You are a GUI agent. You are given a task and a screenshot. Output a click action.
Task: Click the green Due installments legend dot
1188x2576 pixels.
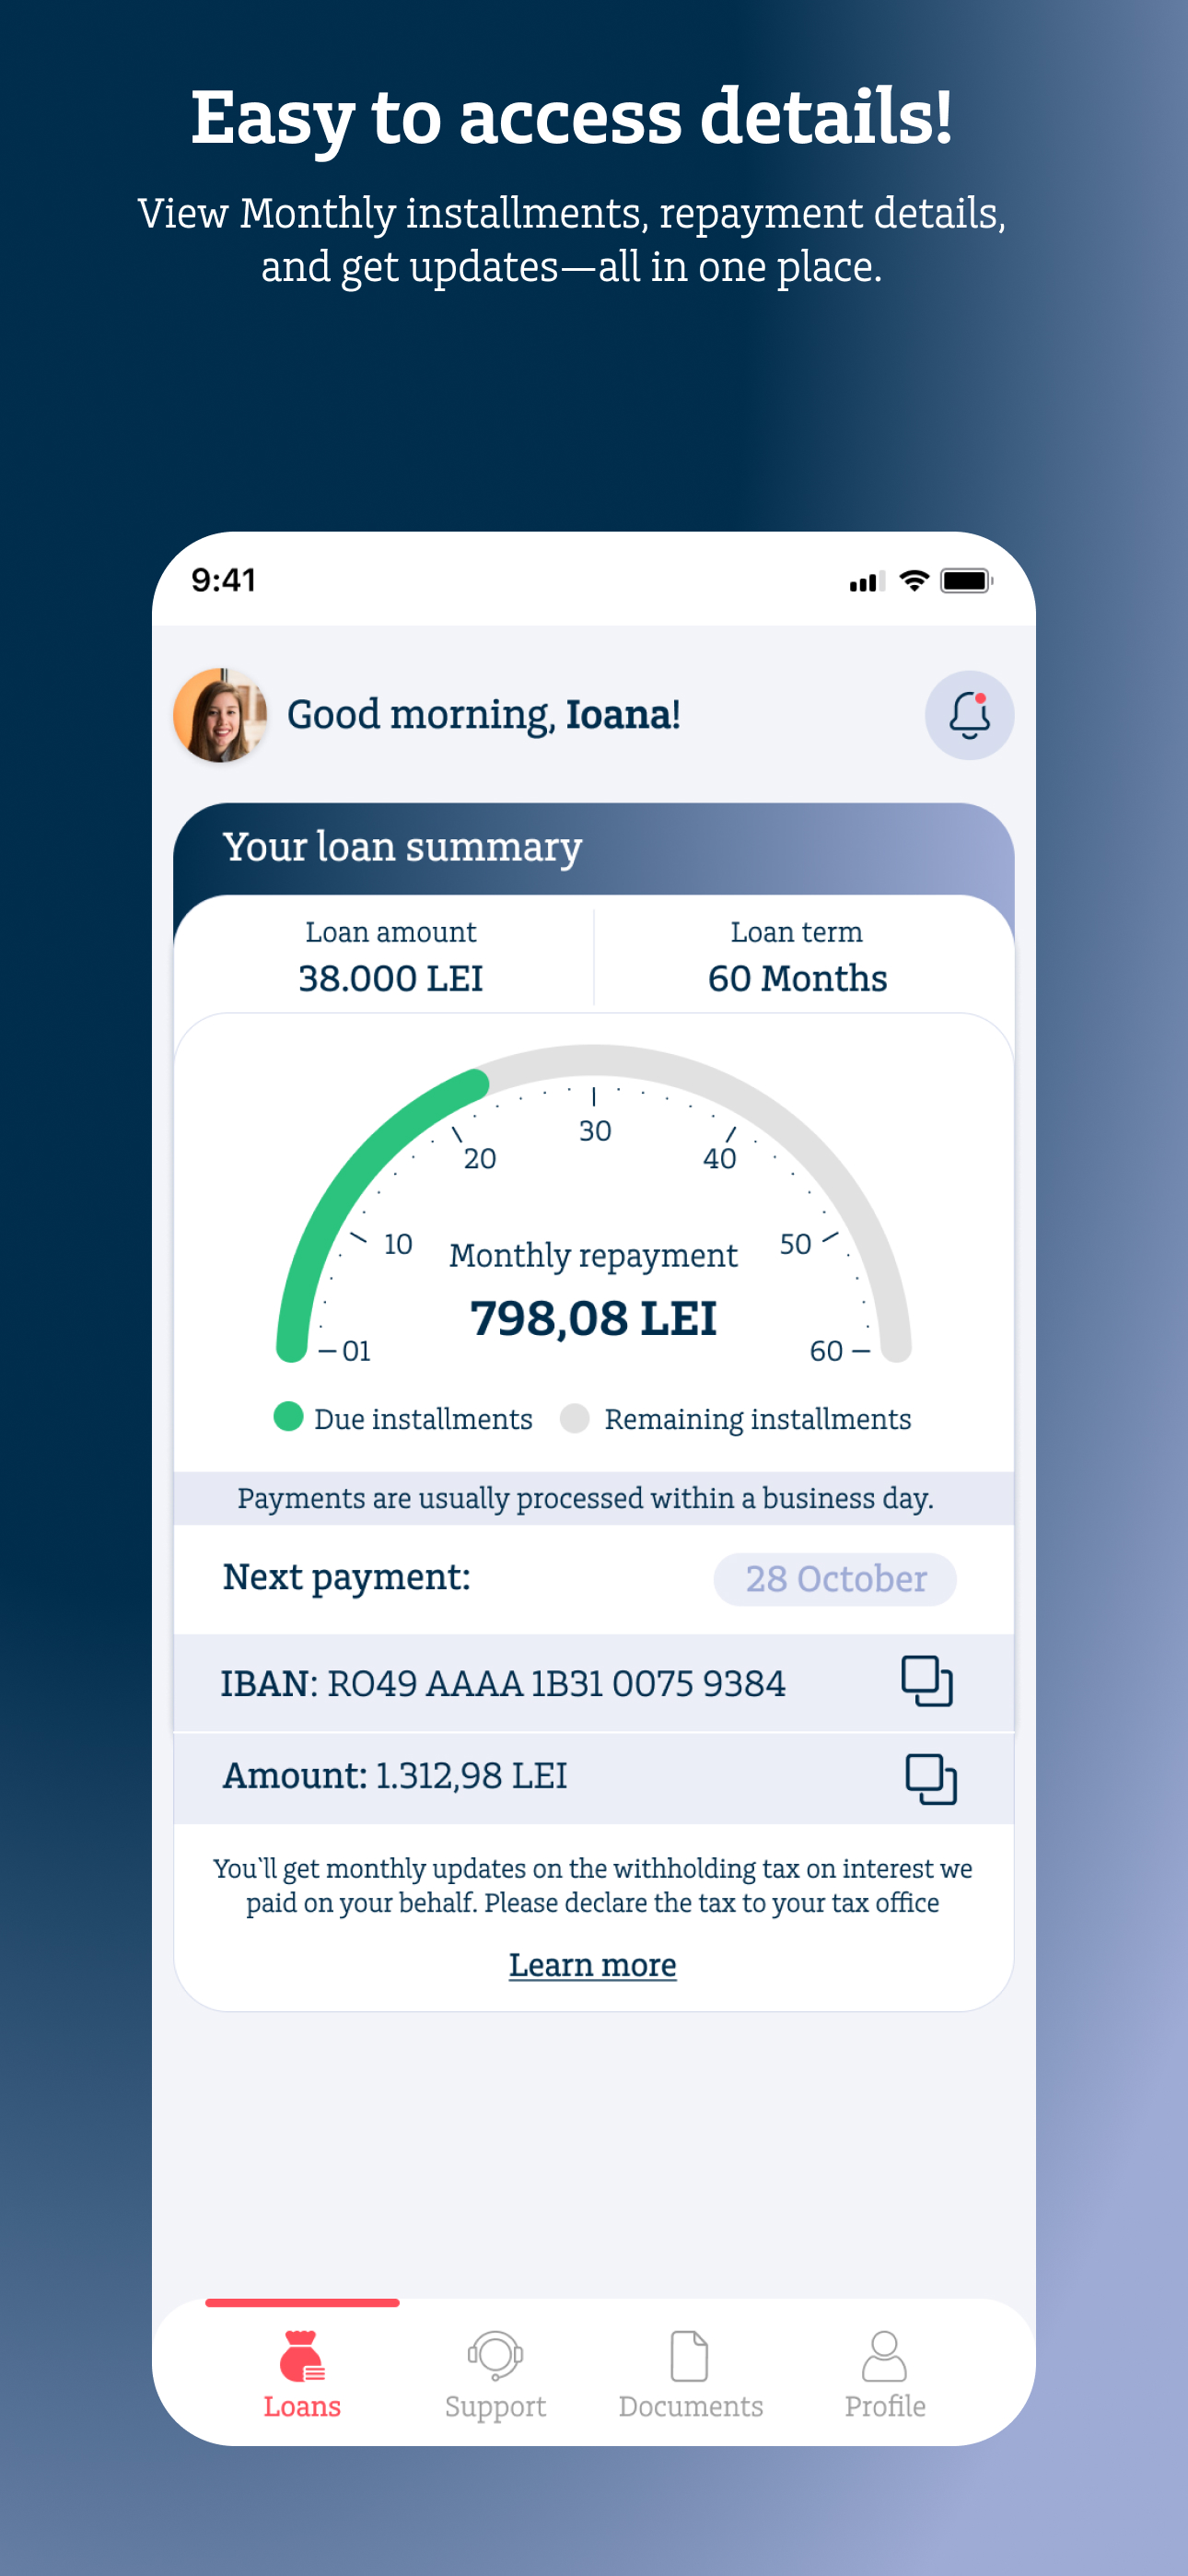pyautogui.click(x=288, y=1417)
